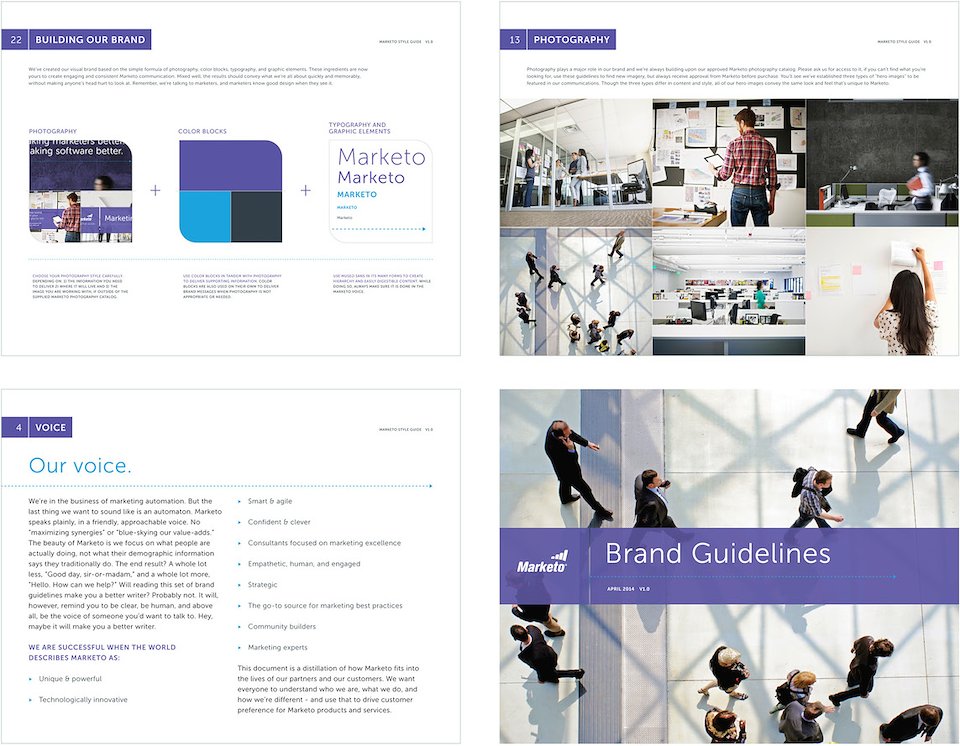Open the chalkboard desk photo with blurred person
The height and width of the screenshot is (746, 960).
click(882, 164)
